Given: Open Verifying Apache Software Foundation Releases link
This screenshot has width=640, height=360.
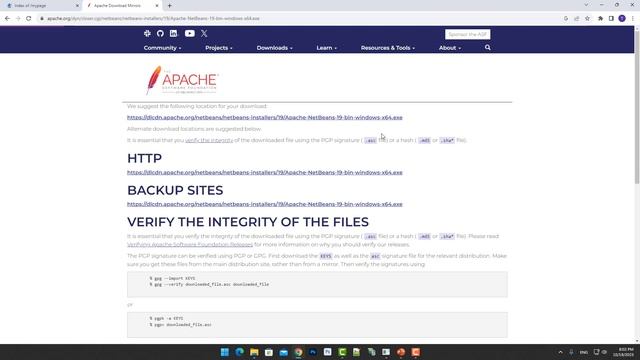Looking at the screenshot, I should (x=190, y=245).
